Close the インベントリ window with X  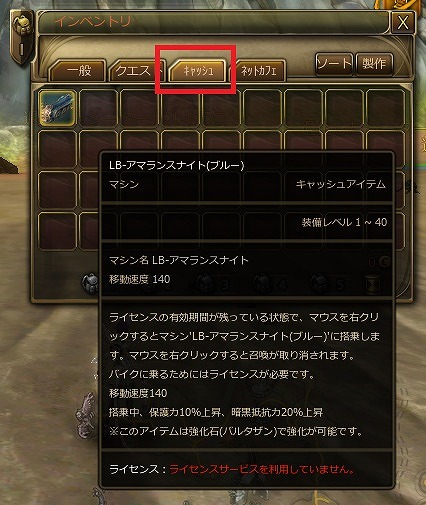(403, 23)
